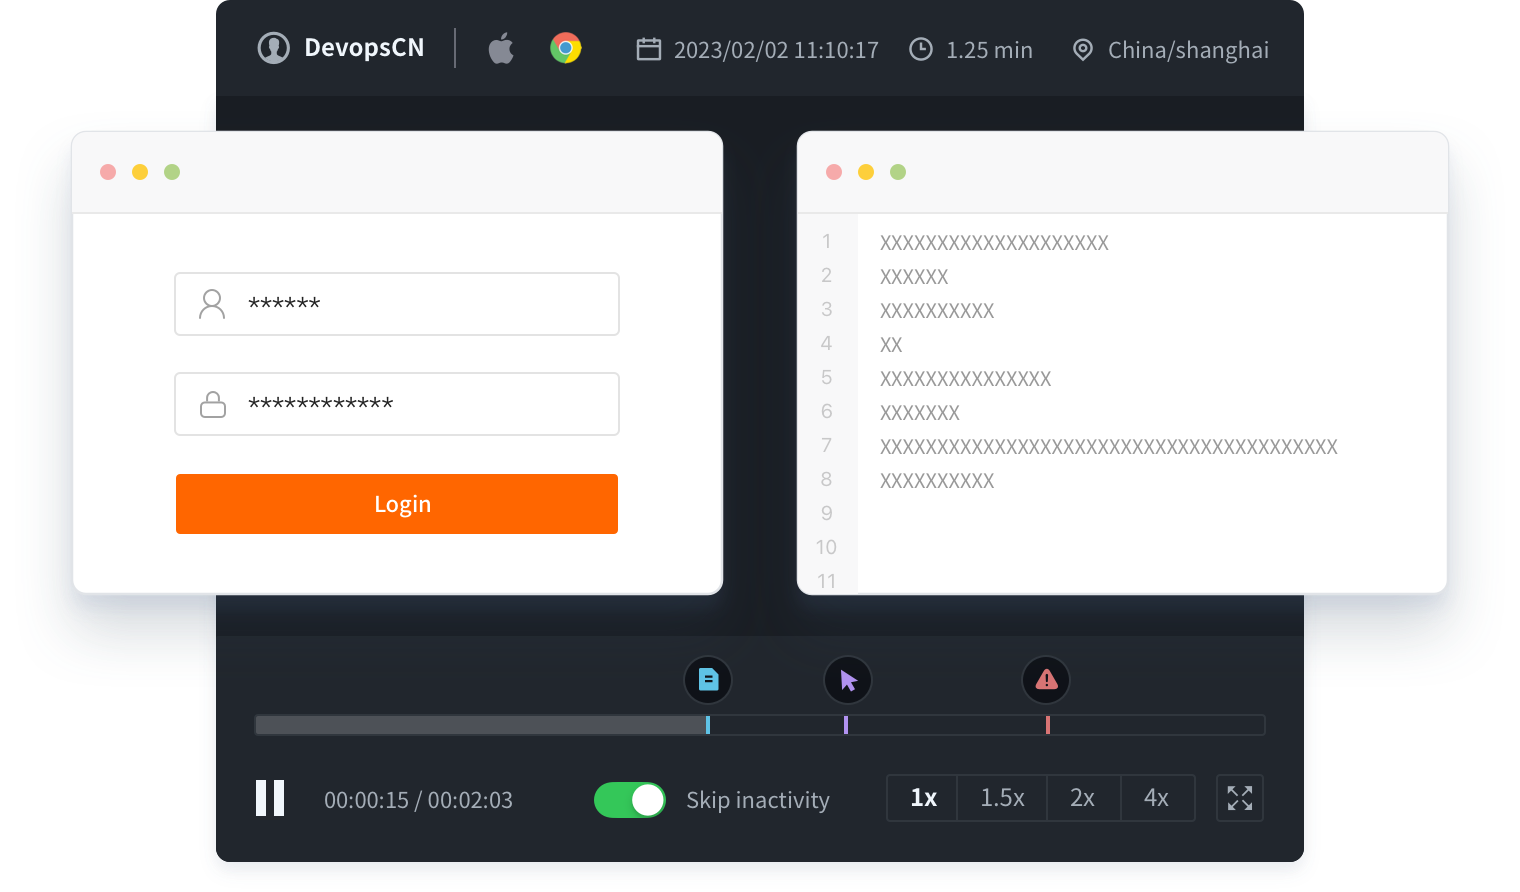This screenshot has height=892, width=1520.
Task: Click the location pin icon beside China/shanghai
Action: [1083, 50]
